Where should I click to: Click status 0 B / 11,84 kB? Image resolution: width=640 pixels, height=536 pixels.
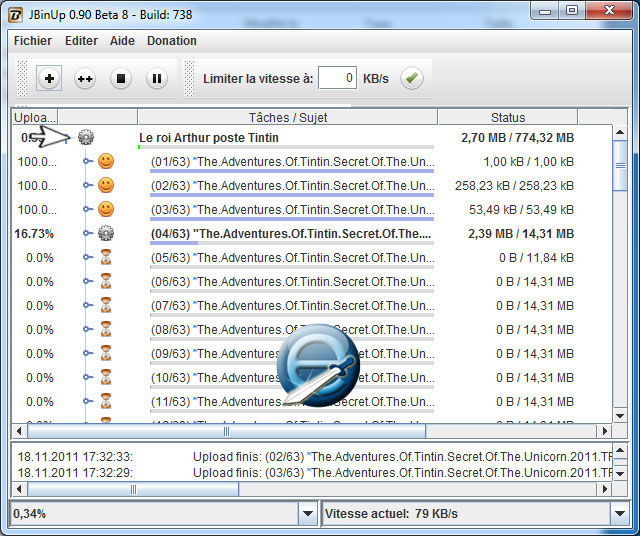point(536,258)
